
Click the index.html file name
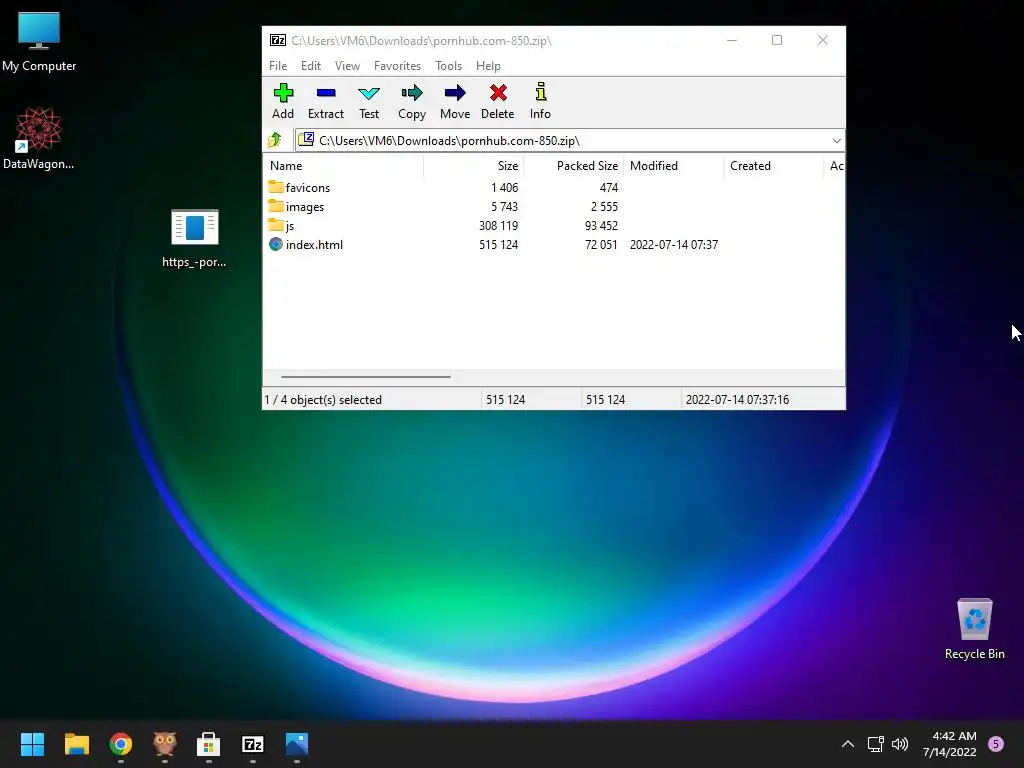click(x=314, y=245)
